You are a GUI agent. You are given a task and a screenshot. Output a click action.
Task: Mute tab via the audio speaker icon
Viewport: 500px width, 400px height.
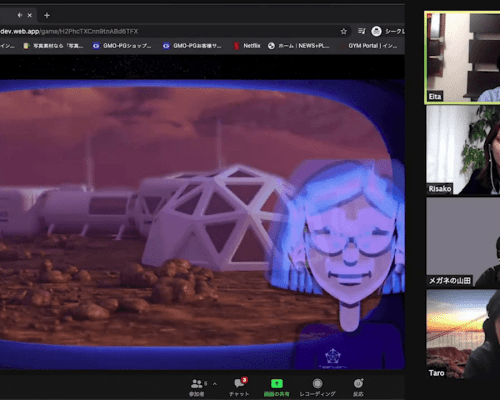coord(20,15)
